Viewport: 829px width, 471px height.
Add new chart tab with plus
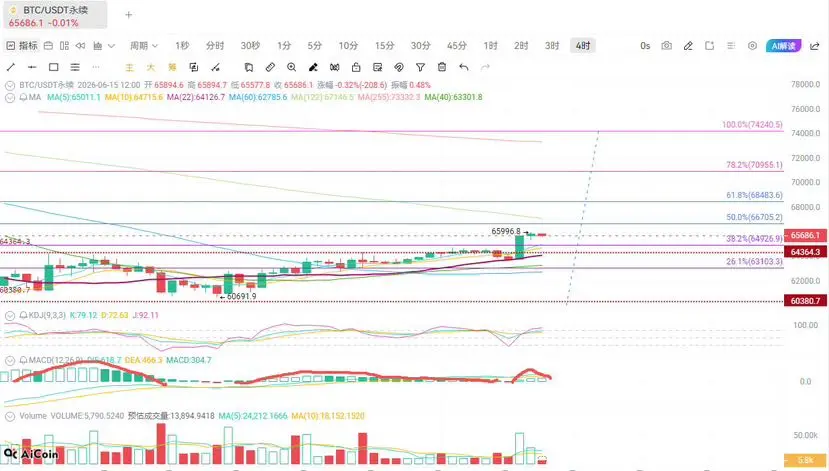pos(128,15)
